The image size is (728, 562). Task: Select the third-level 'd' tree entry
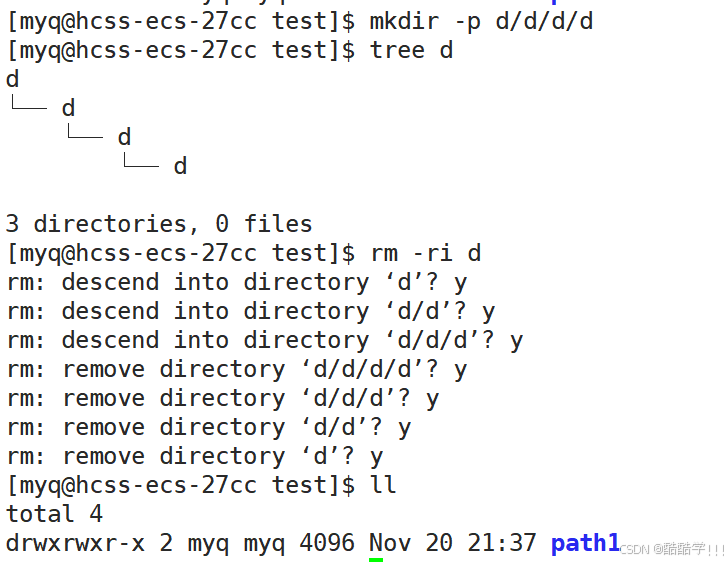(x=124, y=137)
